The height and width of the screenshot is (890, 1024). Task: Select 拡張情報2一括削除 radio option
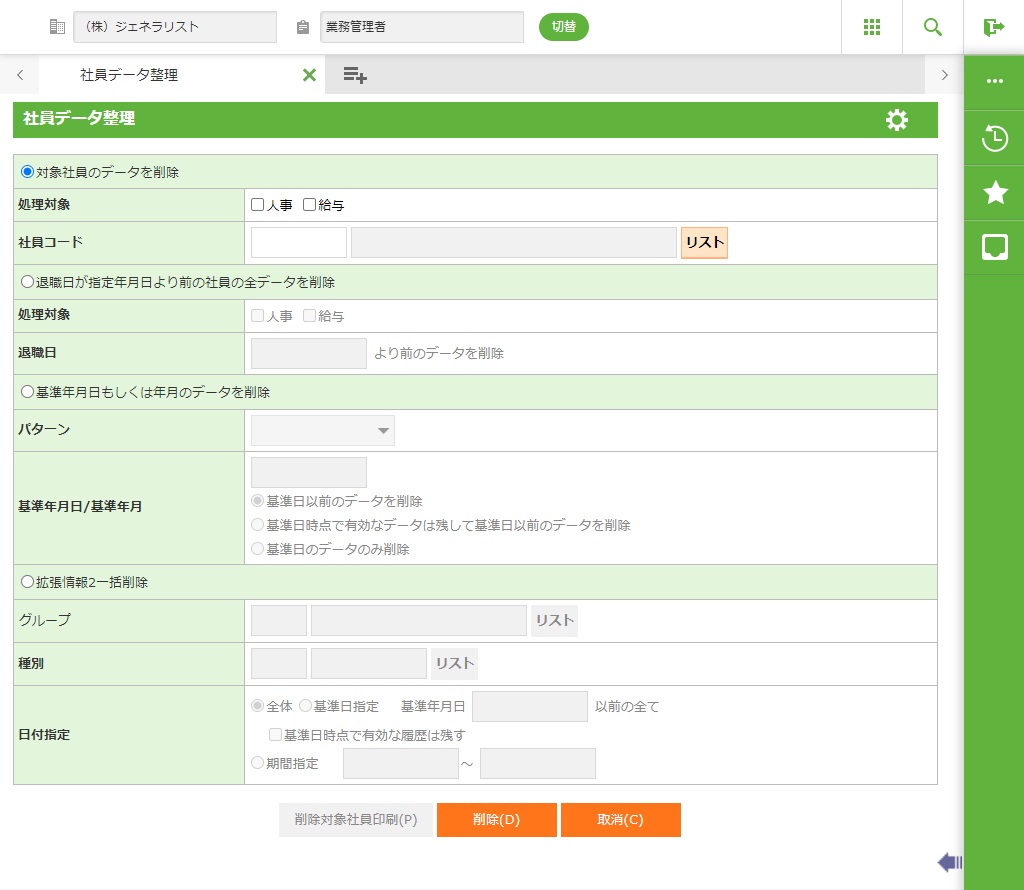[x=28, y=582]
